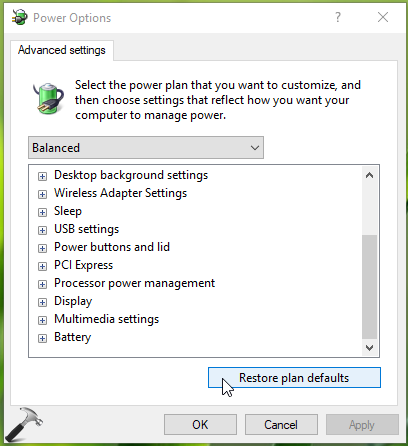Screen dimensions: 408x446
Task: Click the question mark help icon
Action: tap(338, 17)
